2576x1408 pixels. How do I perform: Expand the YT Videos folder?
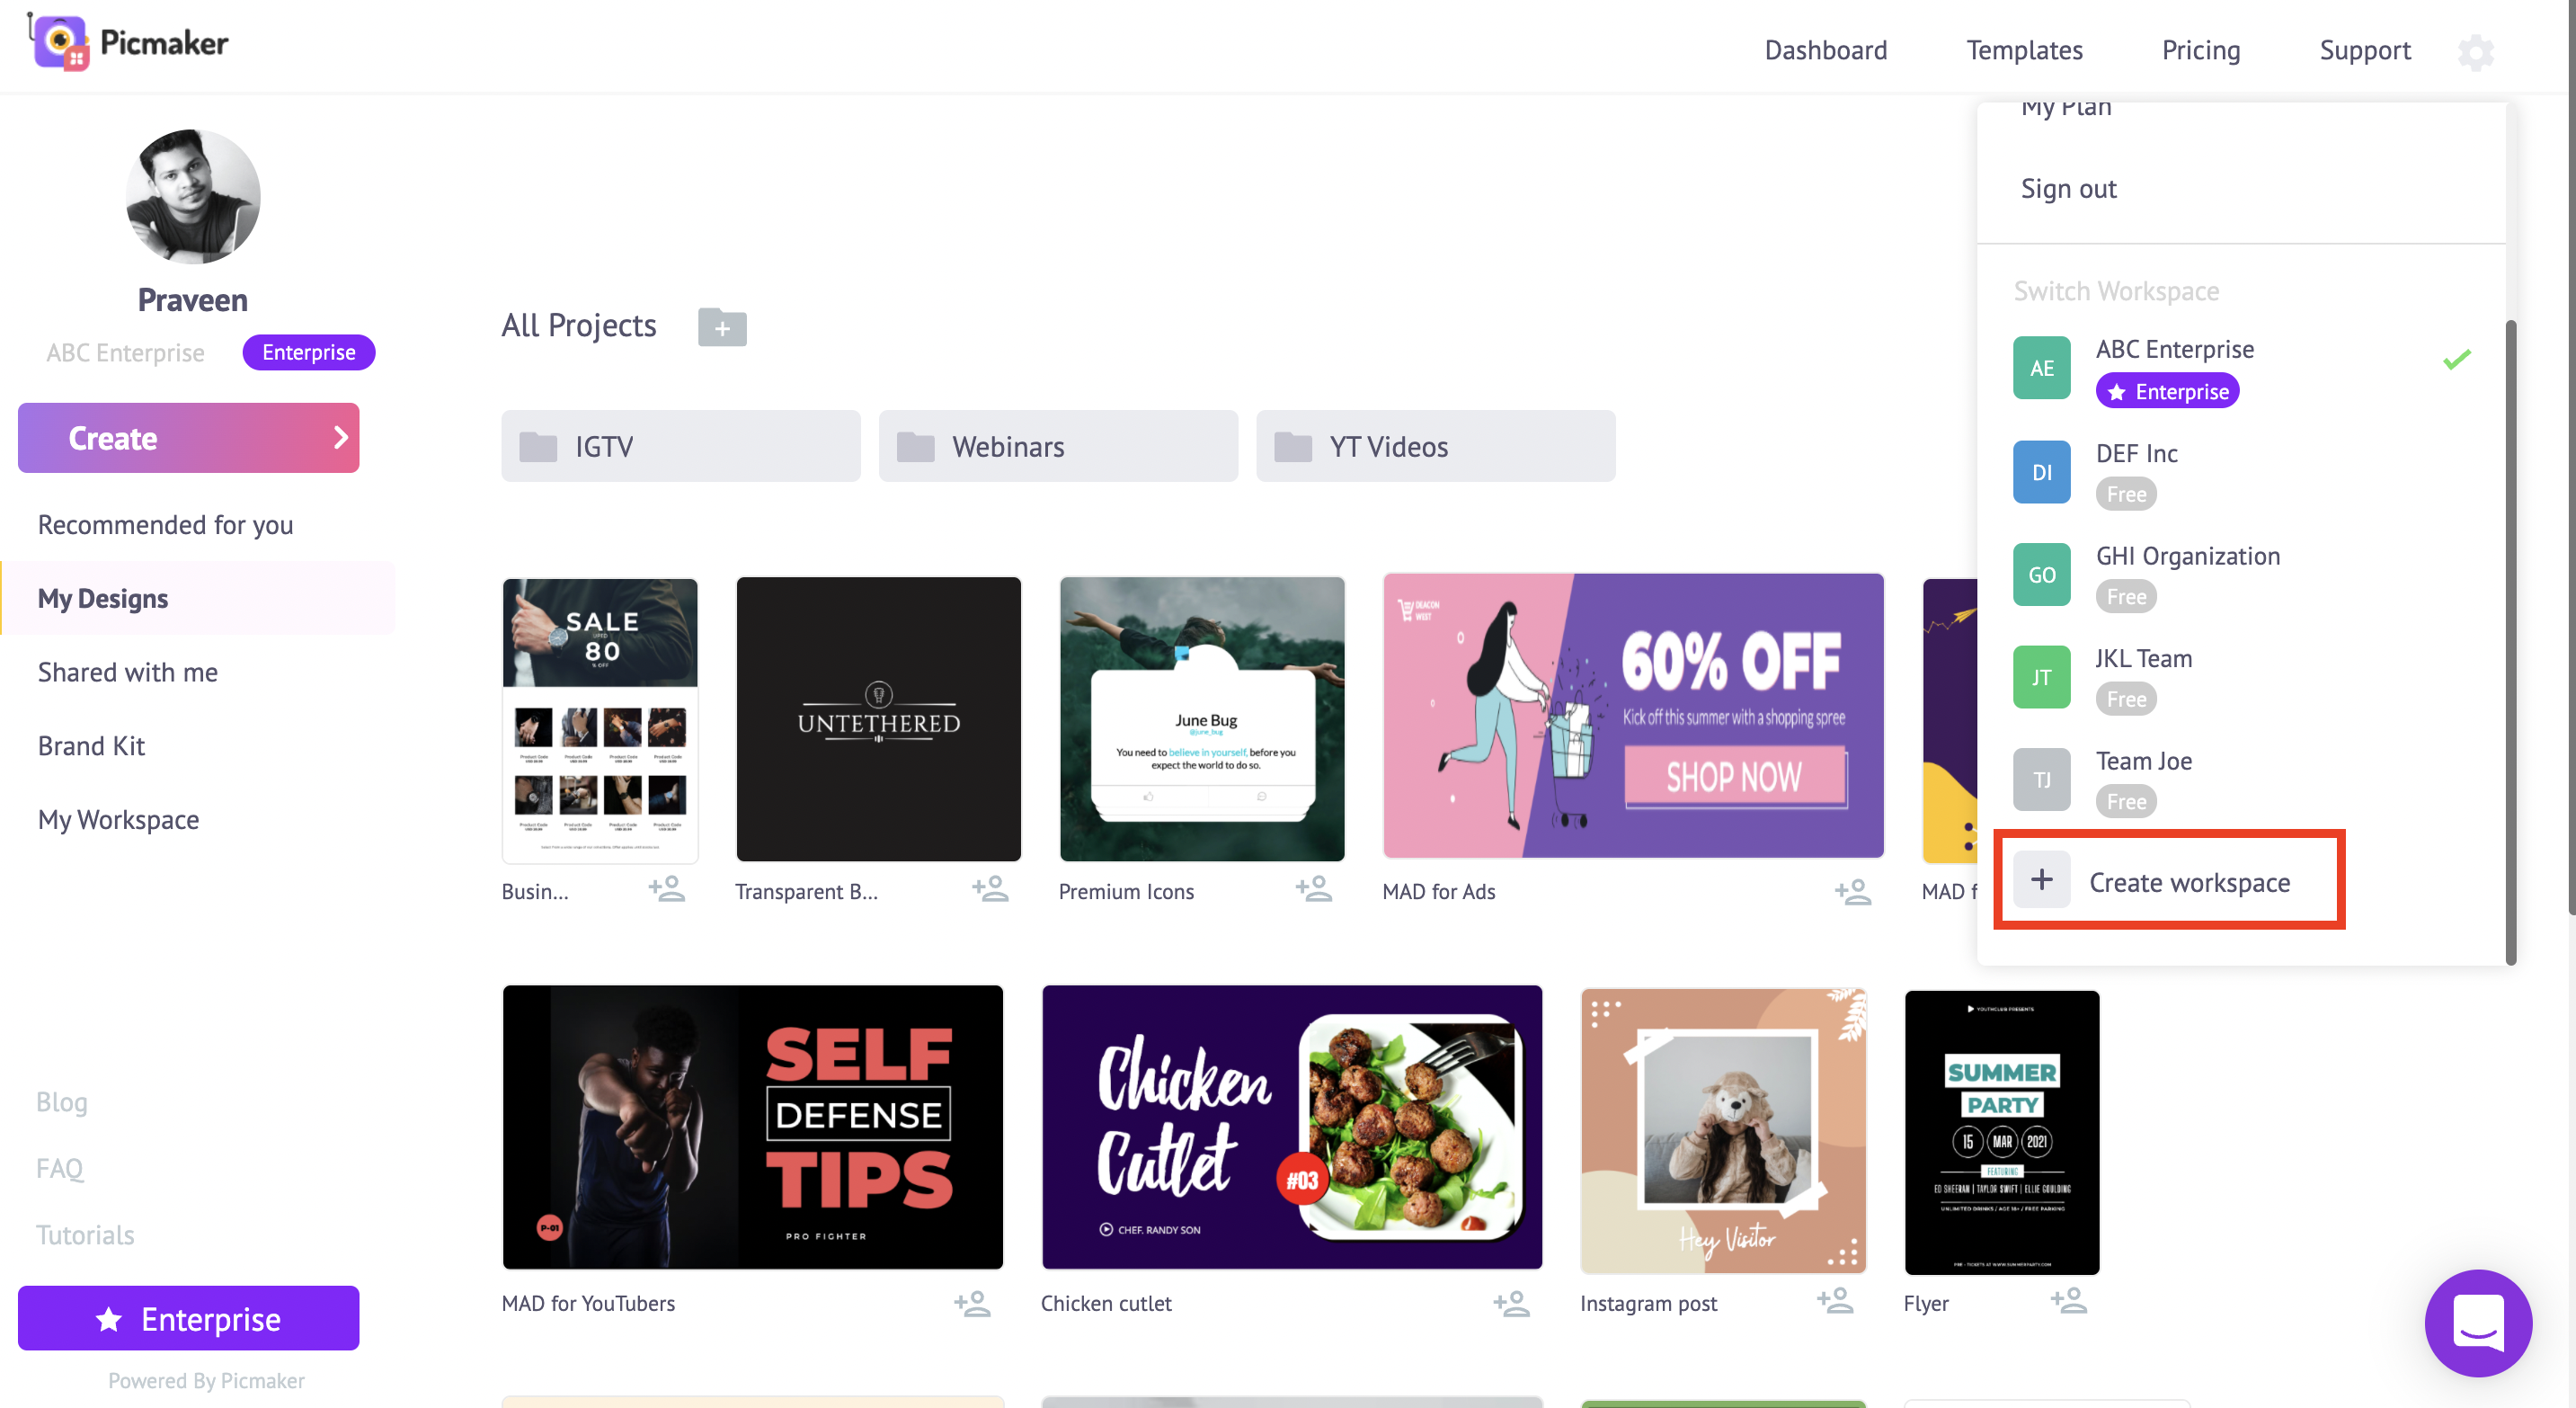[x=1434, y=446]
